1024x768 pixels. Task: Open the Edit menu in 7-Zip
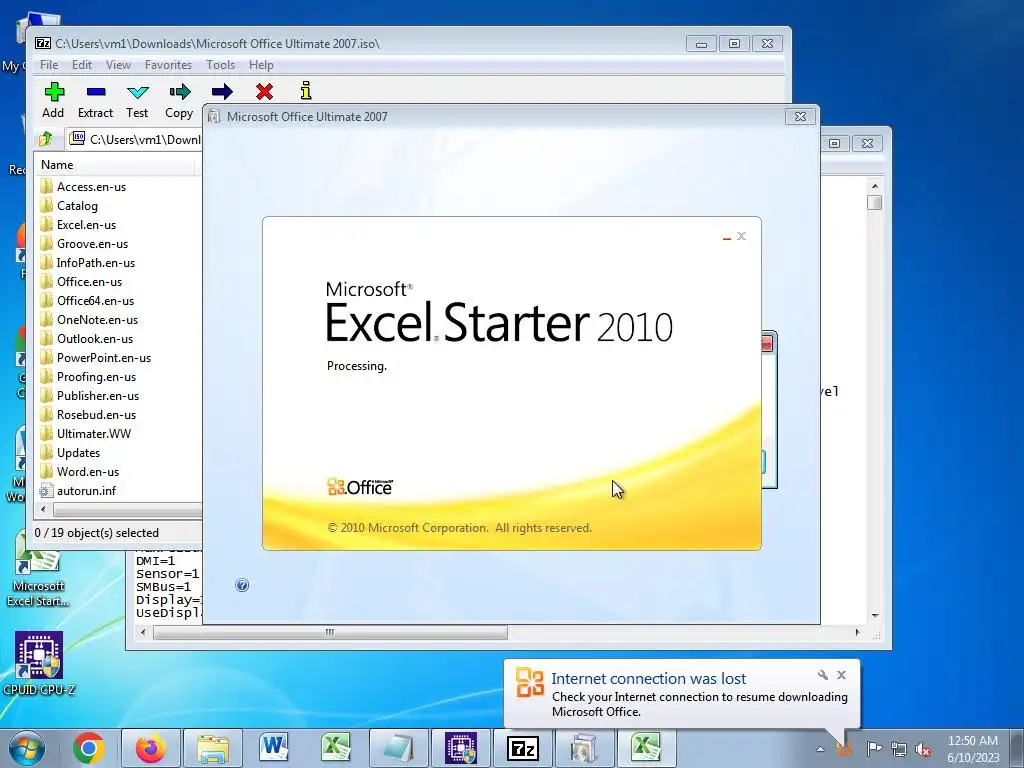[82, 65]
